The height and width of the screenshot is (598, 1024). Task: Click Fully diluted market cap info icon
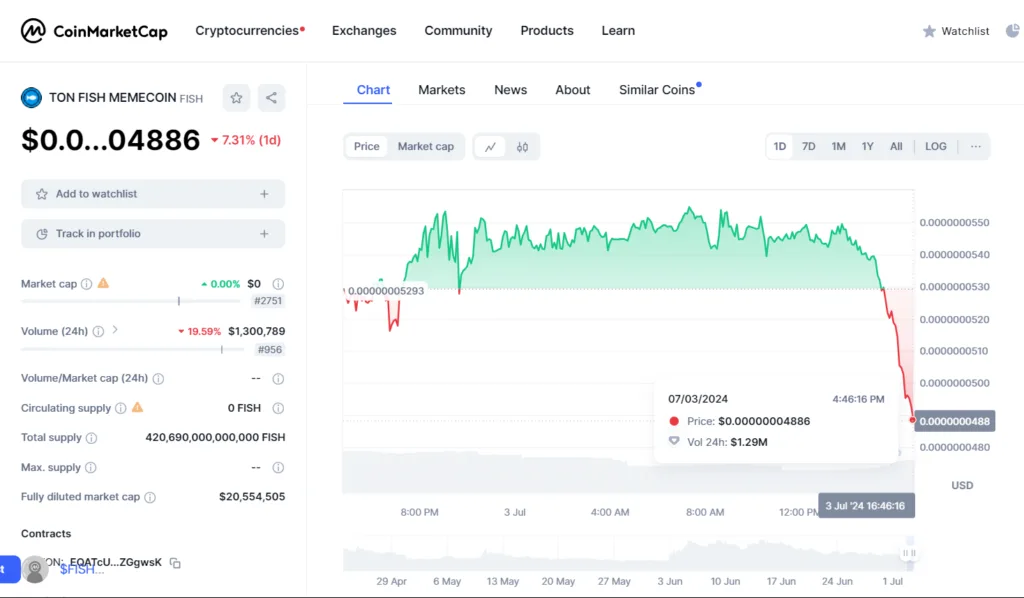coord(150,497)
